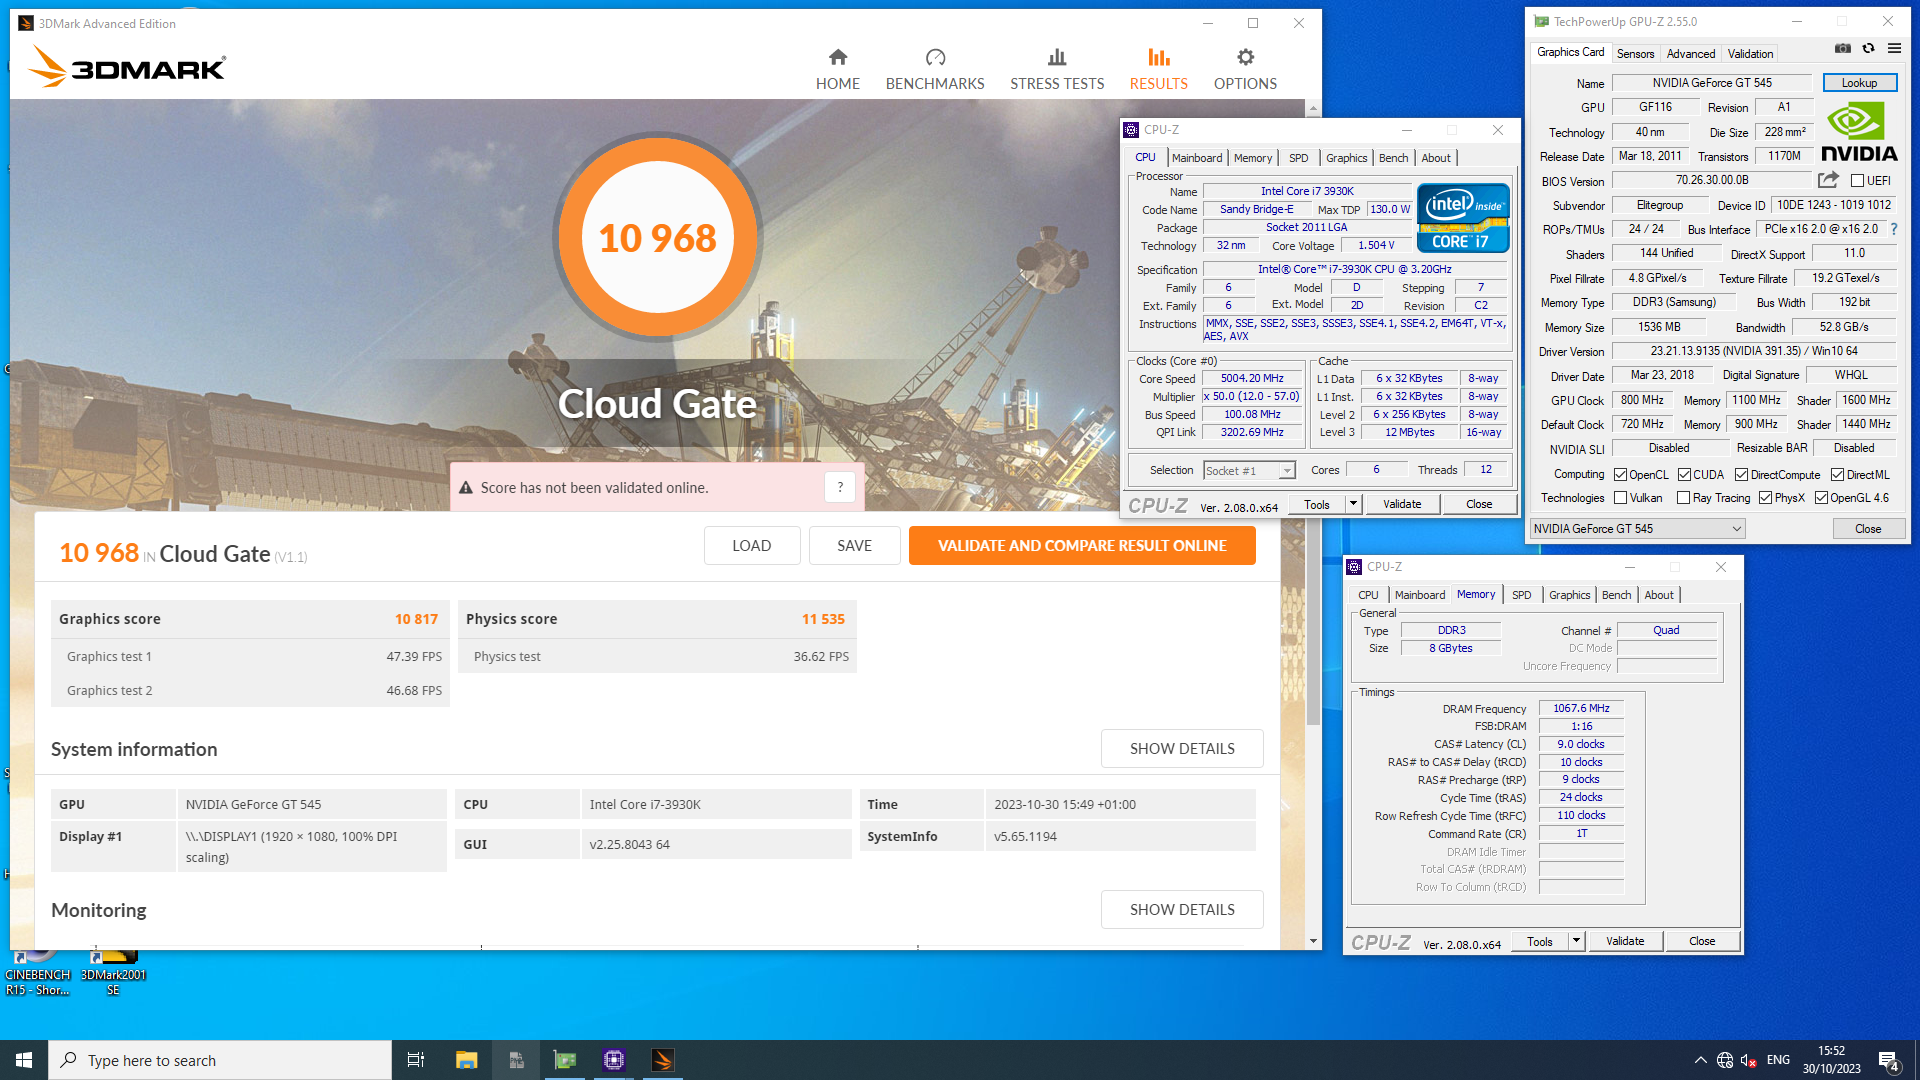1920x1080 pixels.
Task: Show details for System information
Action: [1182, 749]
